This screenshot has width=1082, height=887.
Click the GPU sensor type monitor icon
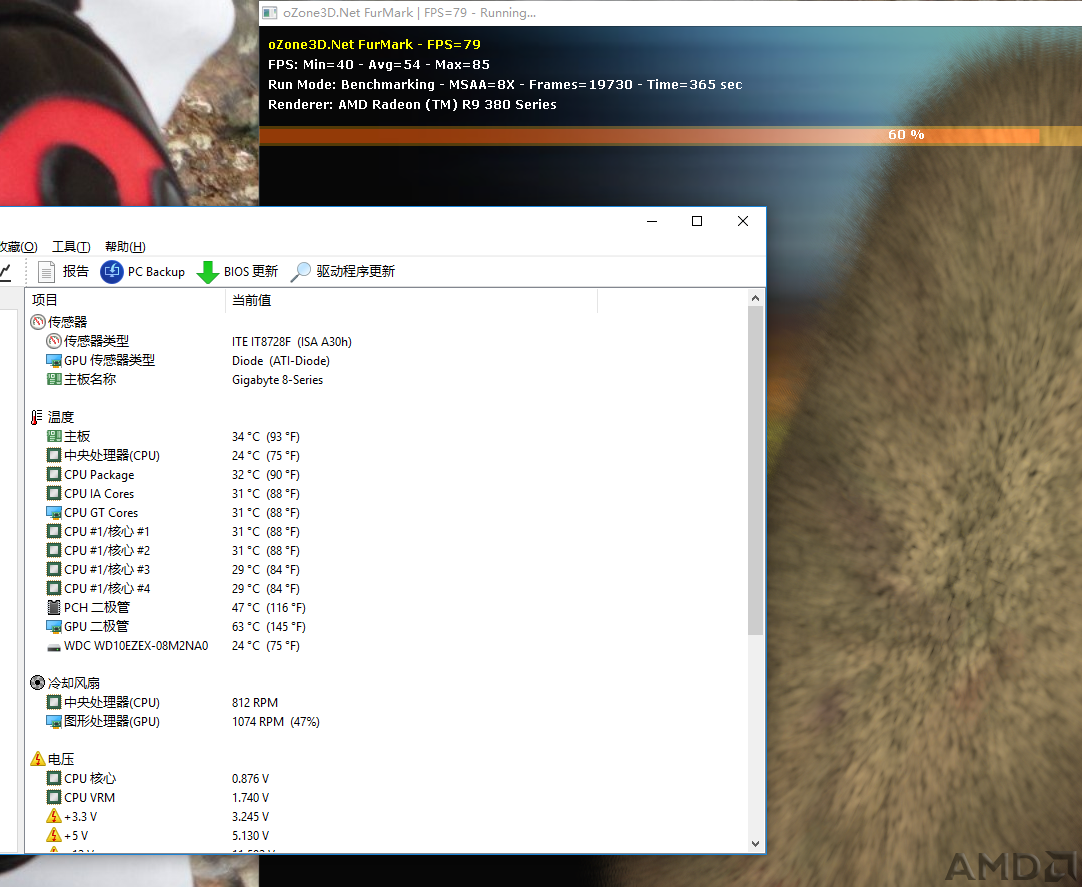coord(54,360)
